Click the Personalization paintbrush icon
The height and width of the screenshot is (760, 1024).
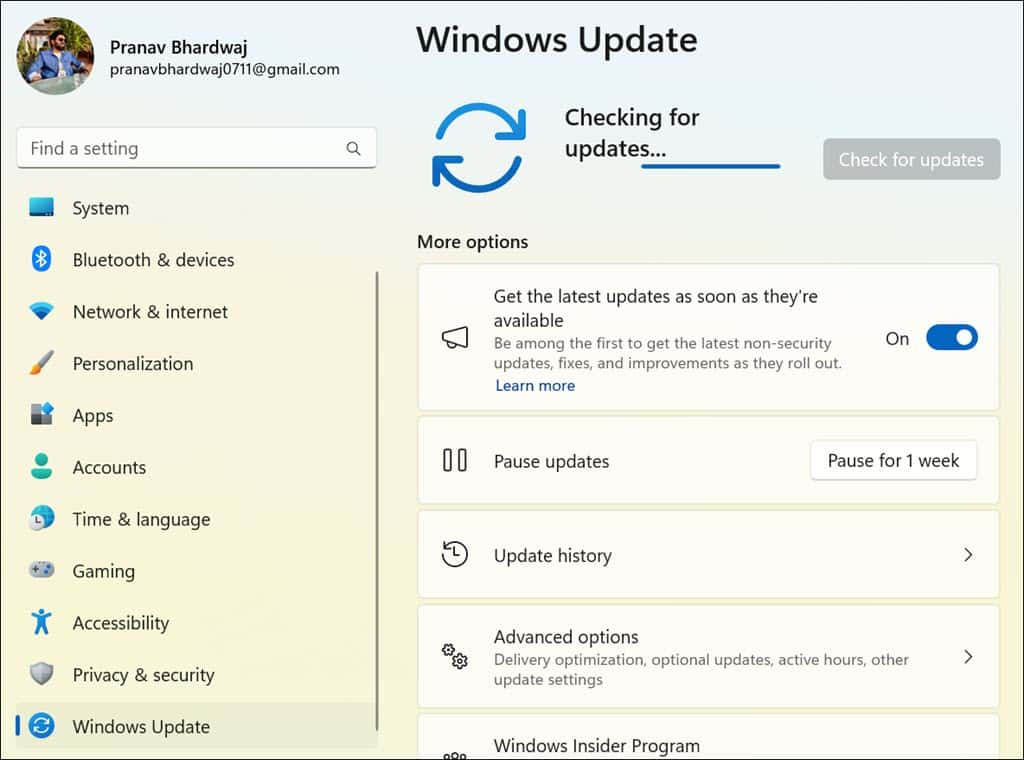tap(42, 362)
